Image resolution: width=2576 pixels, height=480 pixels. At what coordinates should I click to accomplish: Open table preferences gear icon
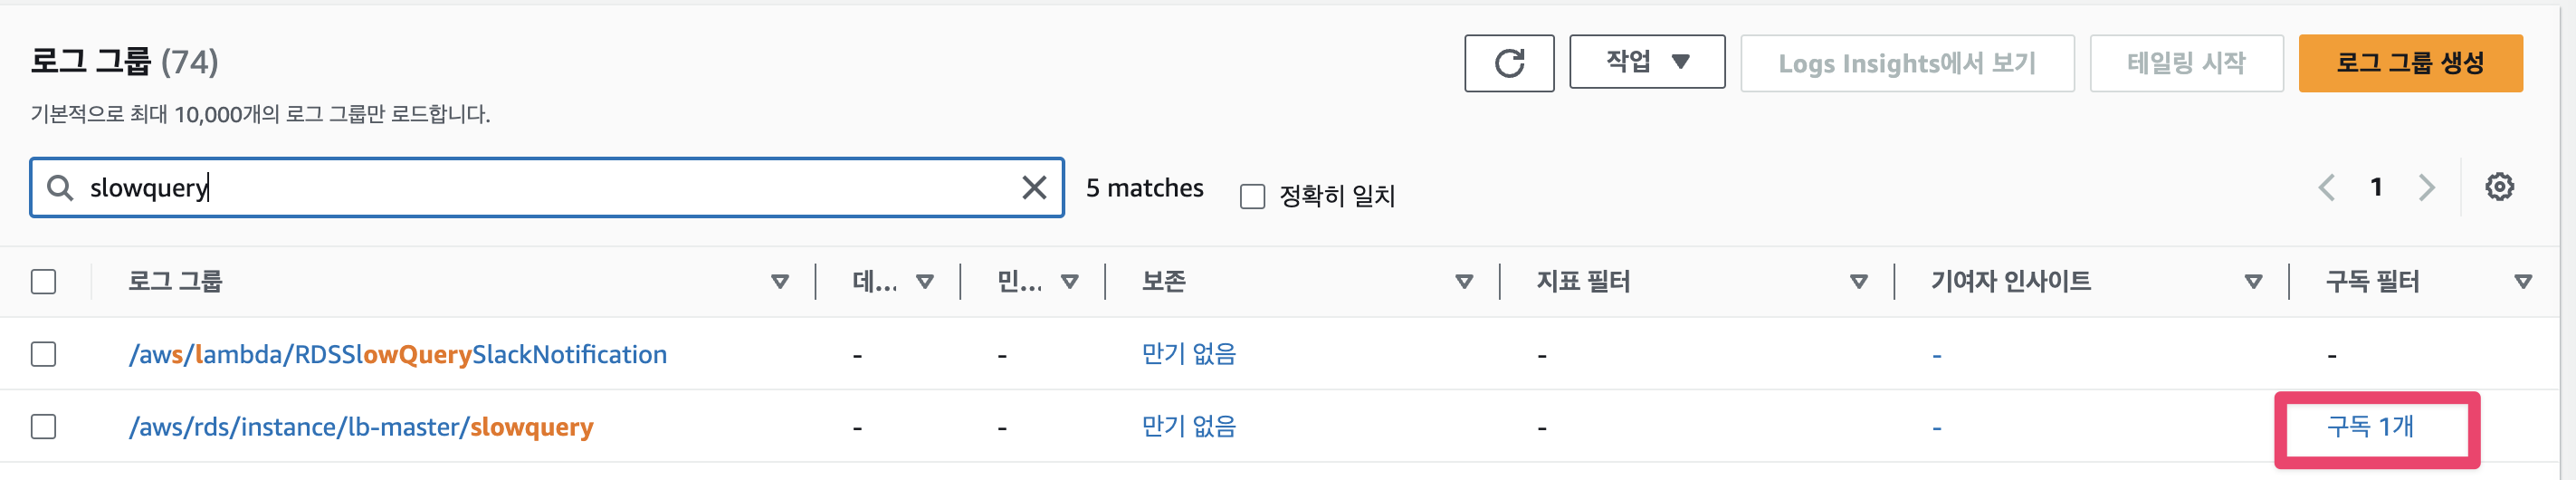pyautogui.click(x=2499, y=187)
